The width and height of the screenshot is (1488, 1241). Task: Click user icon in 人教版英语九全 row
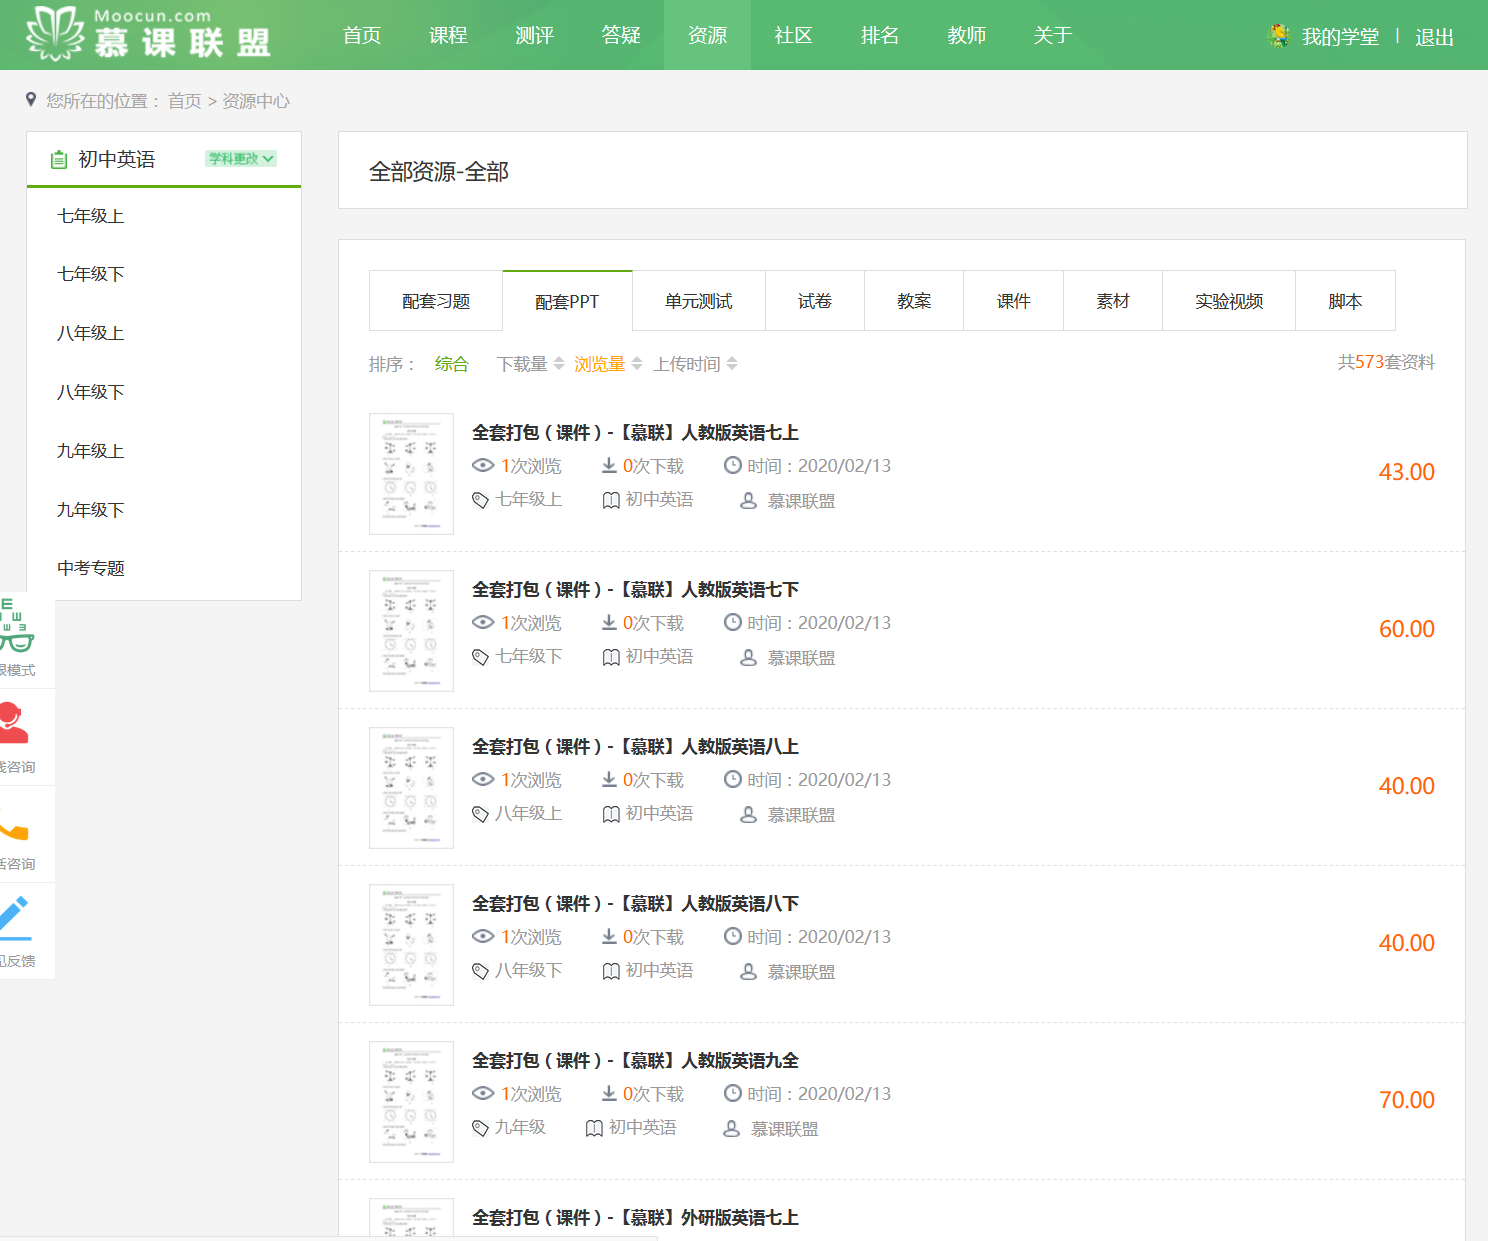731,1128
